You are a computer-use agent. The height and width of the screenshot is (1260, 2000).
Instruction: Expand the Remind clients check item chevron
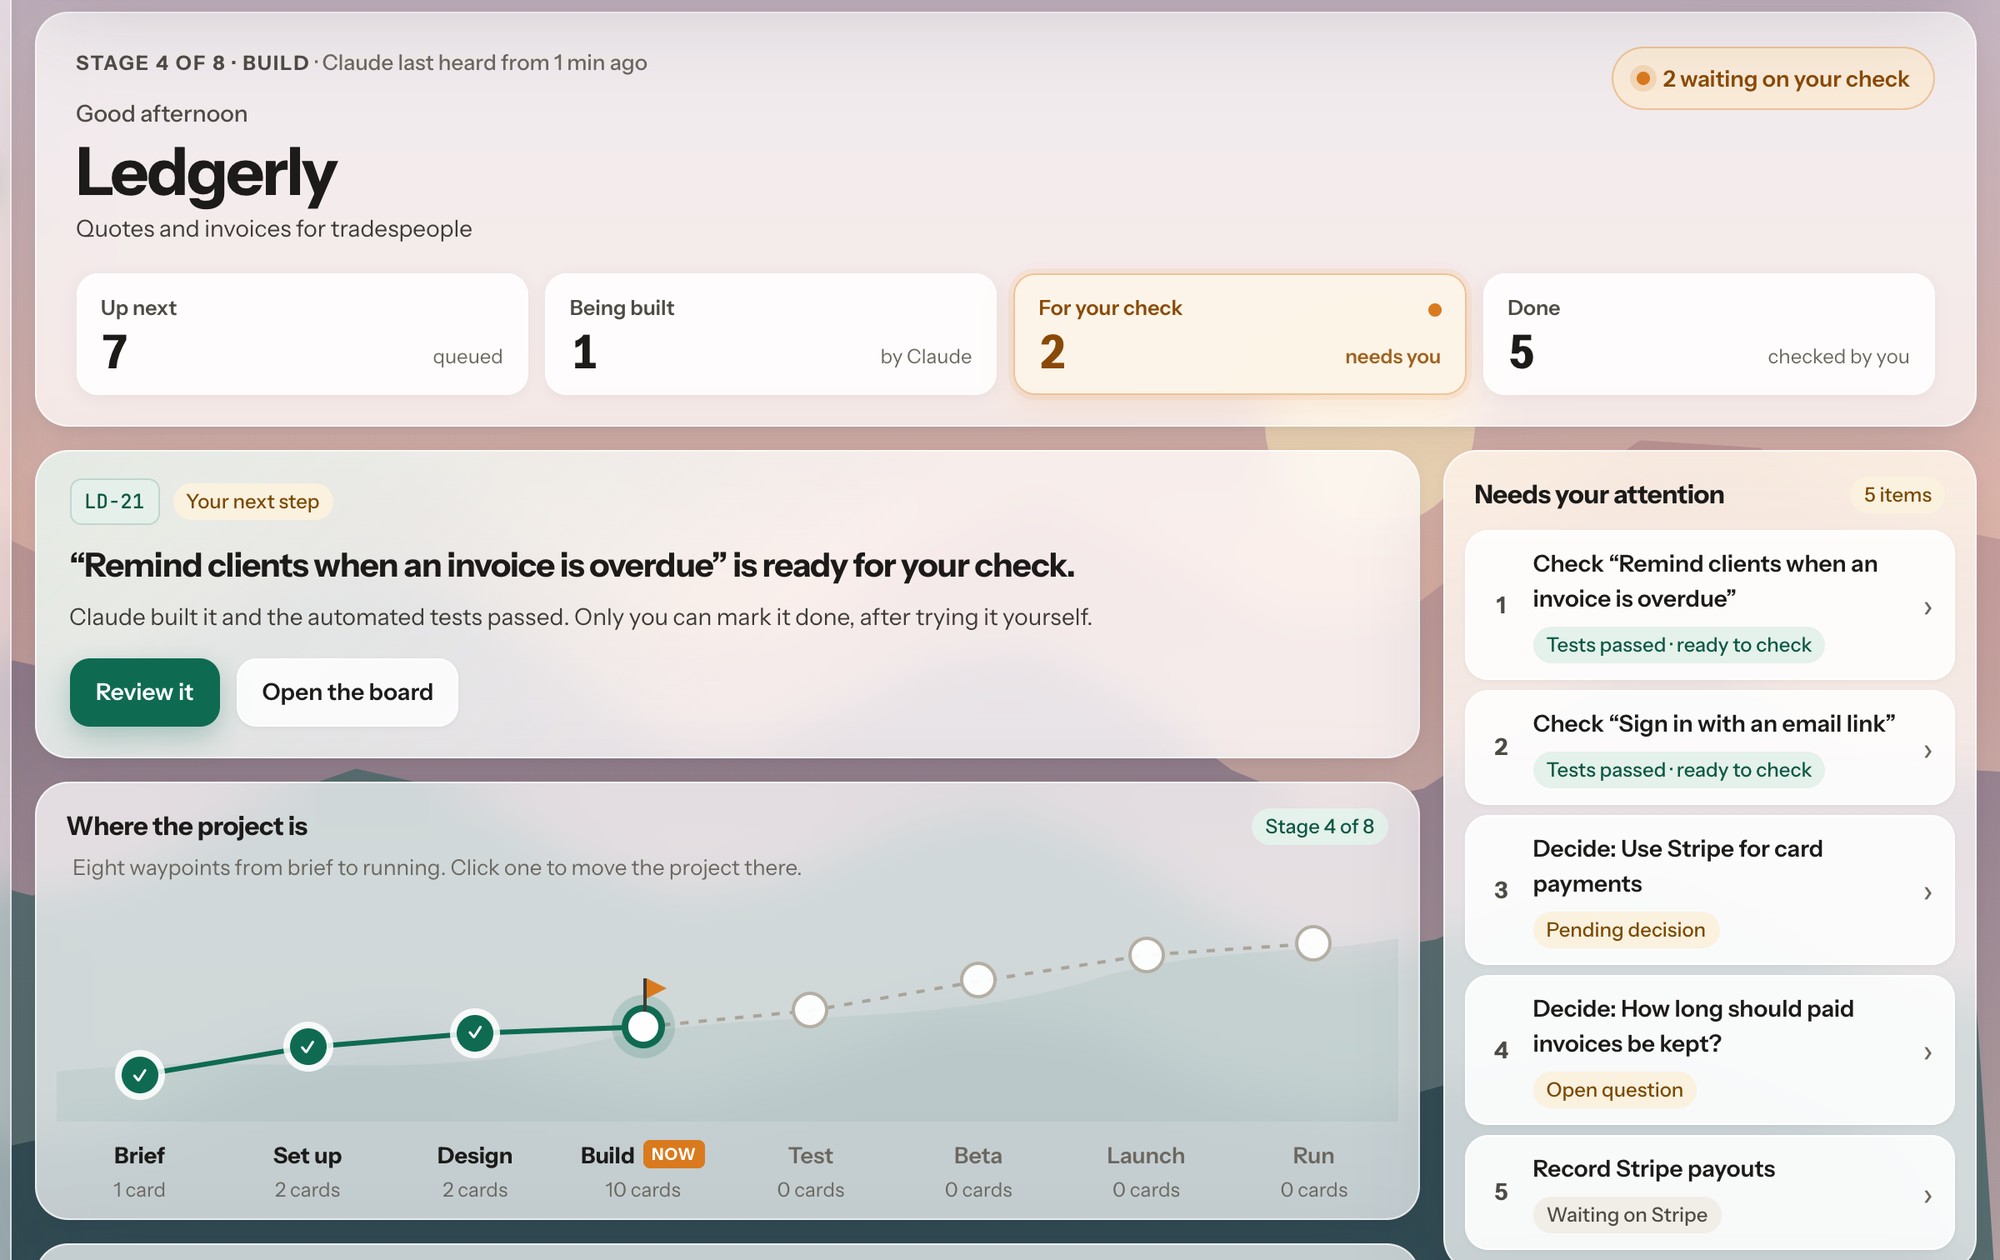[1927, 607]
